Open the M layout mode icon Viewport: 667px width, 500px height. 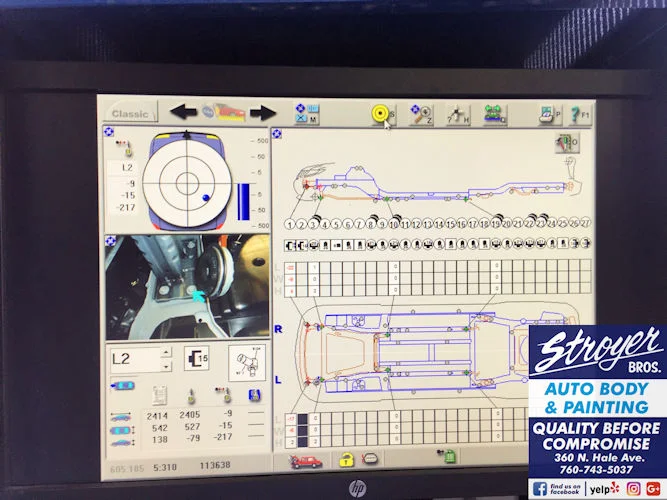click(x=307, y=114)
